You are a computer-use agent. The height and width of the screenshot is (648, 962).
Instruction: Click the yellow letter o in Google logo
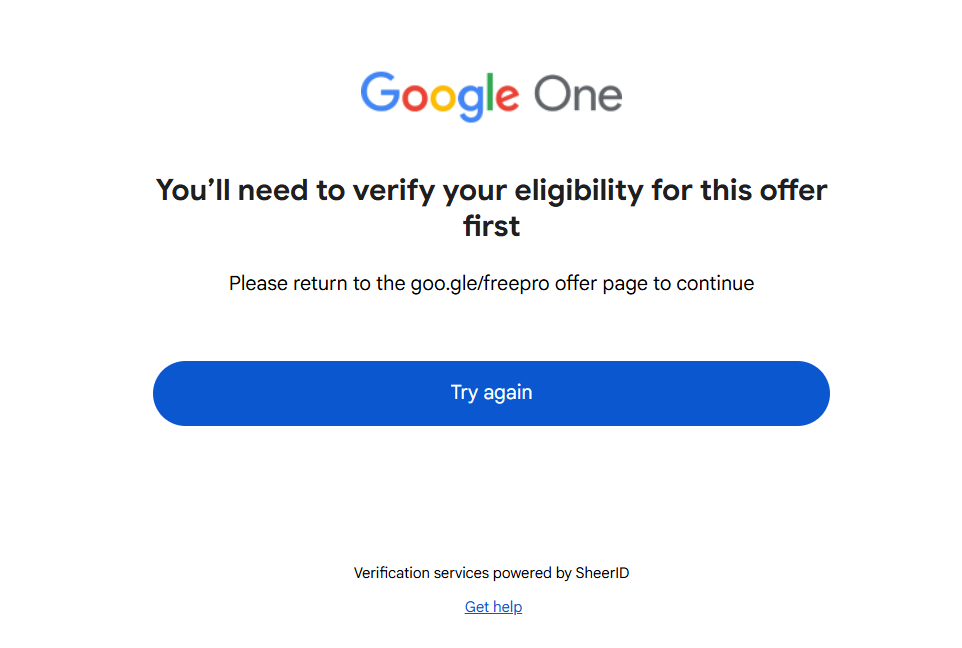point(444,98)
